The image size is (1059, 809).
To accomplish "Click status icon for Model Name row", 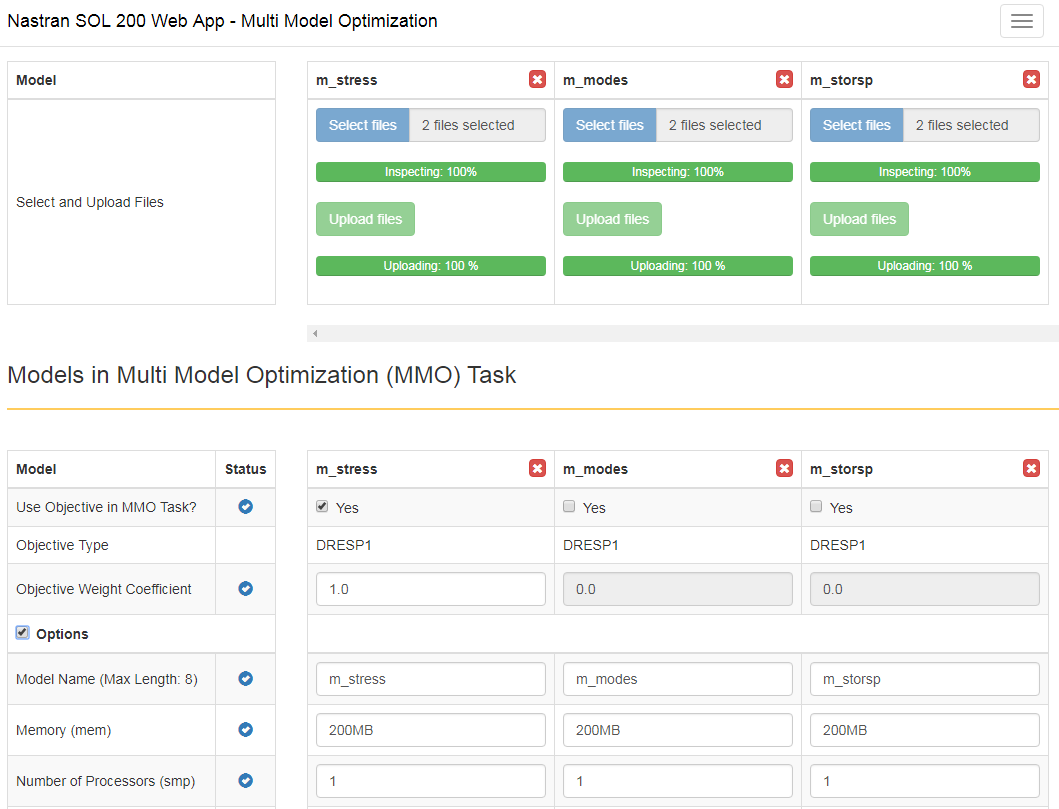I will click(245, 679).
